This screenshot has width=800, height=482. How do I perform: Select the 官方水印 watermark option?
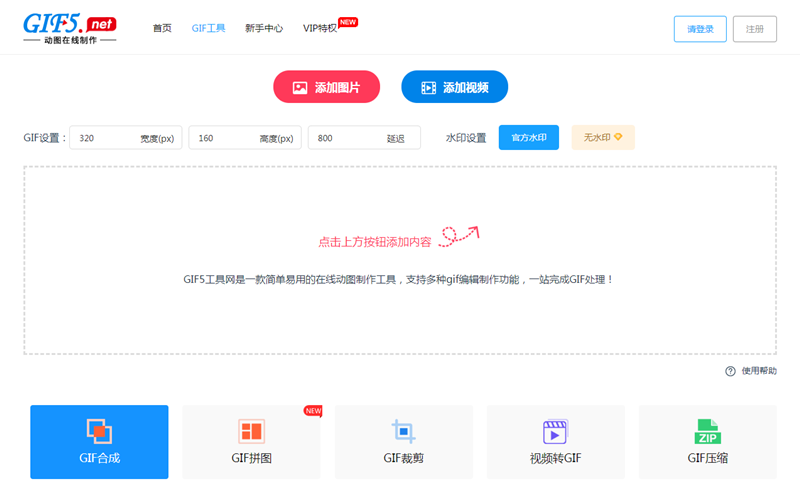pyautogui.click(x=529, y=138)
